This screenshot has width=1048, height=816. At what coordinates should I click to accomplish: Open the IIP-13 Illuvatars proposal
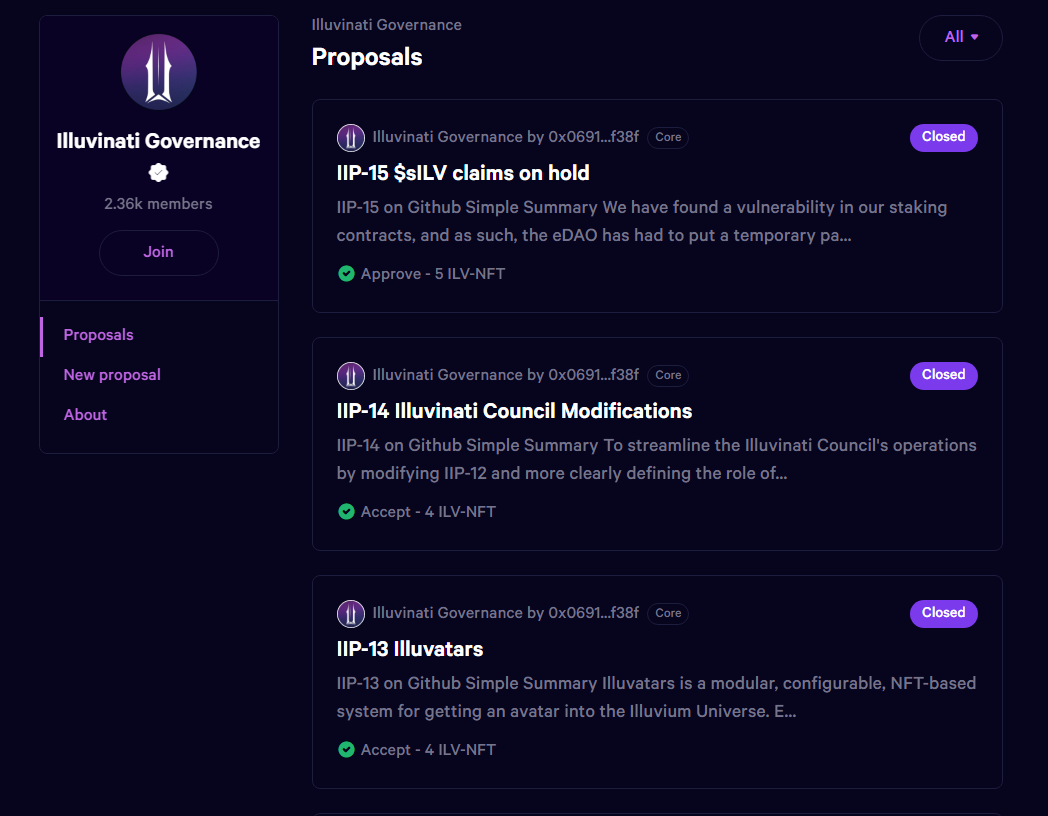(410, 649)
